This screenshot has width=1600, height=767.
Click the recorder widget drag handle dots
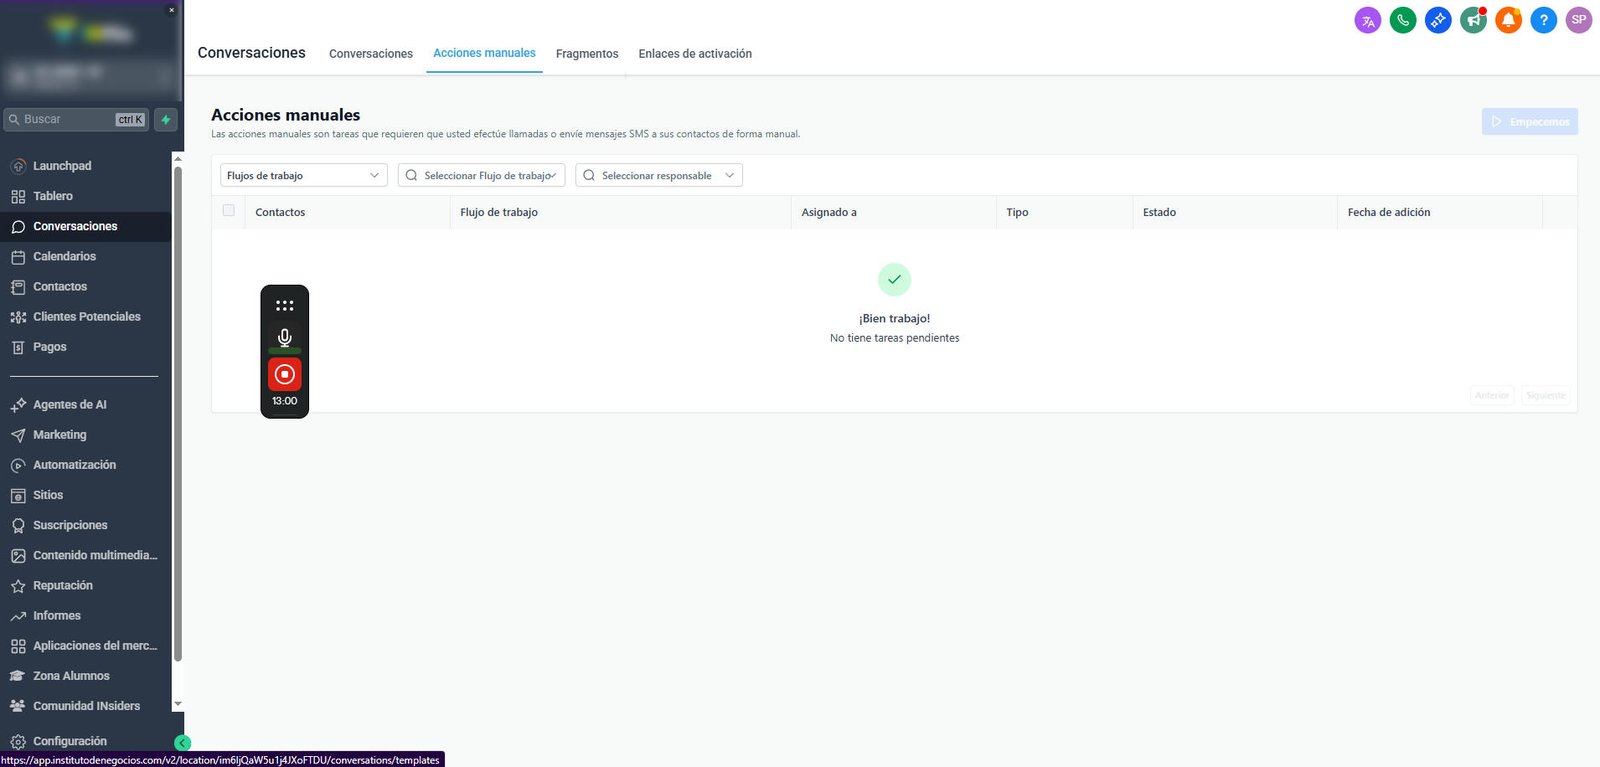point(285,305)
